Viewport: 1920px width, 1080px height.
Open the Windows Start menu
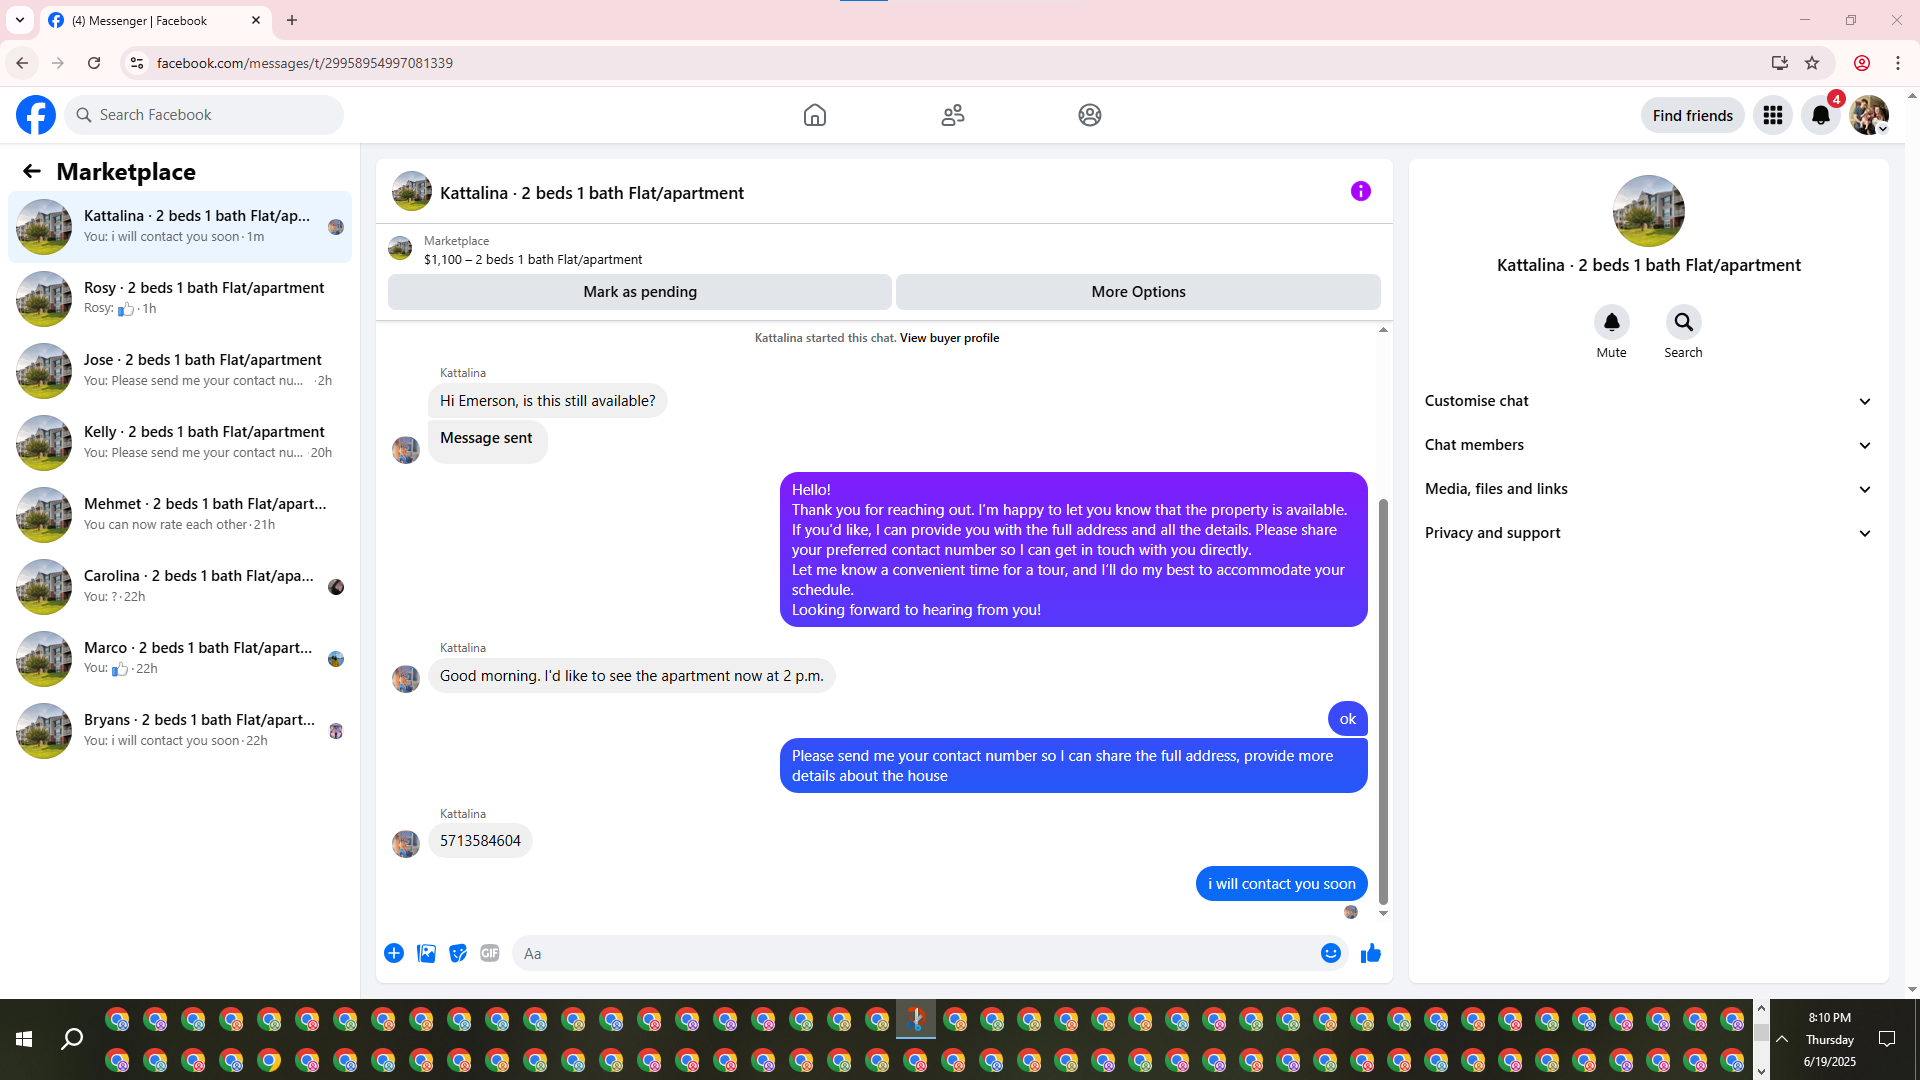click(x=24, y=1040)
